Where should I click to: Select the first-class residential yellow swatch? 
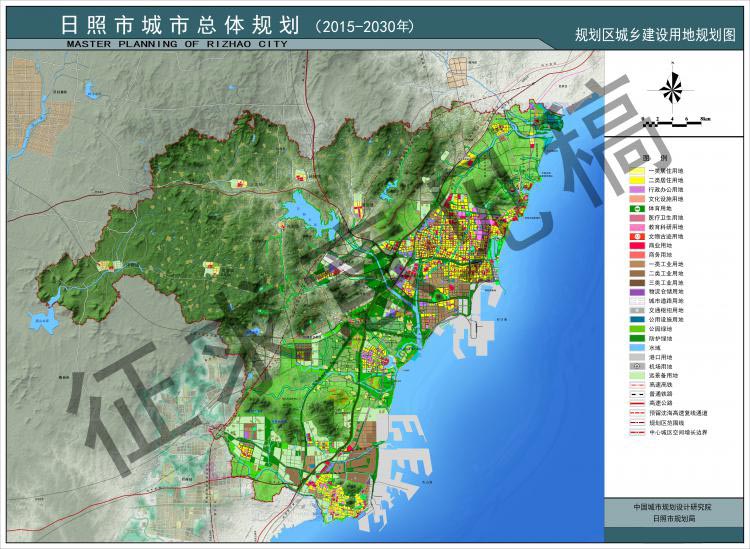click(636, 170)
